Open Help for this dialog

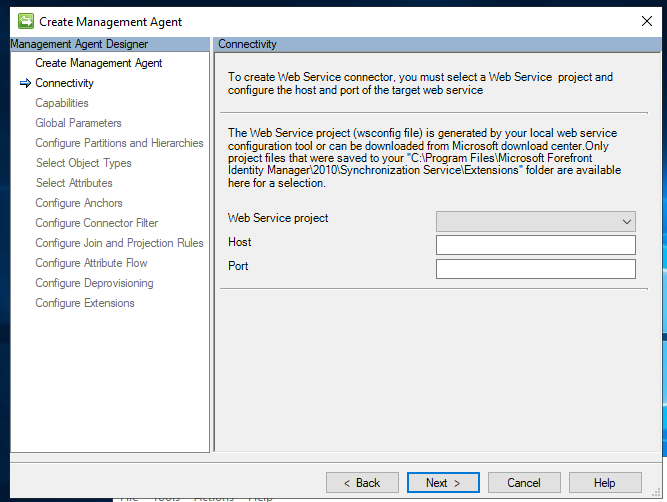pyautogui.click(x=604, y=483)
